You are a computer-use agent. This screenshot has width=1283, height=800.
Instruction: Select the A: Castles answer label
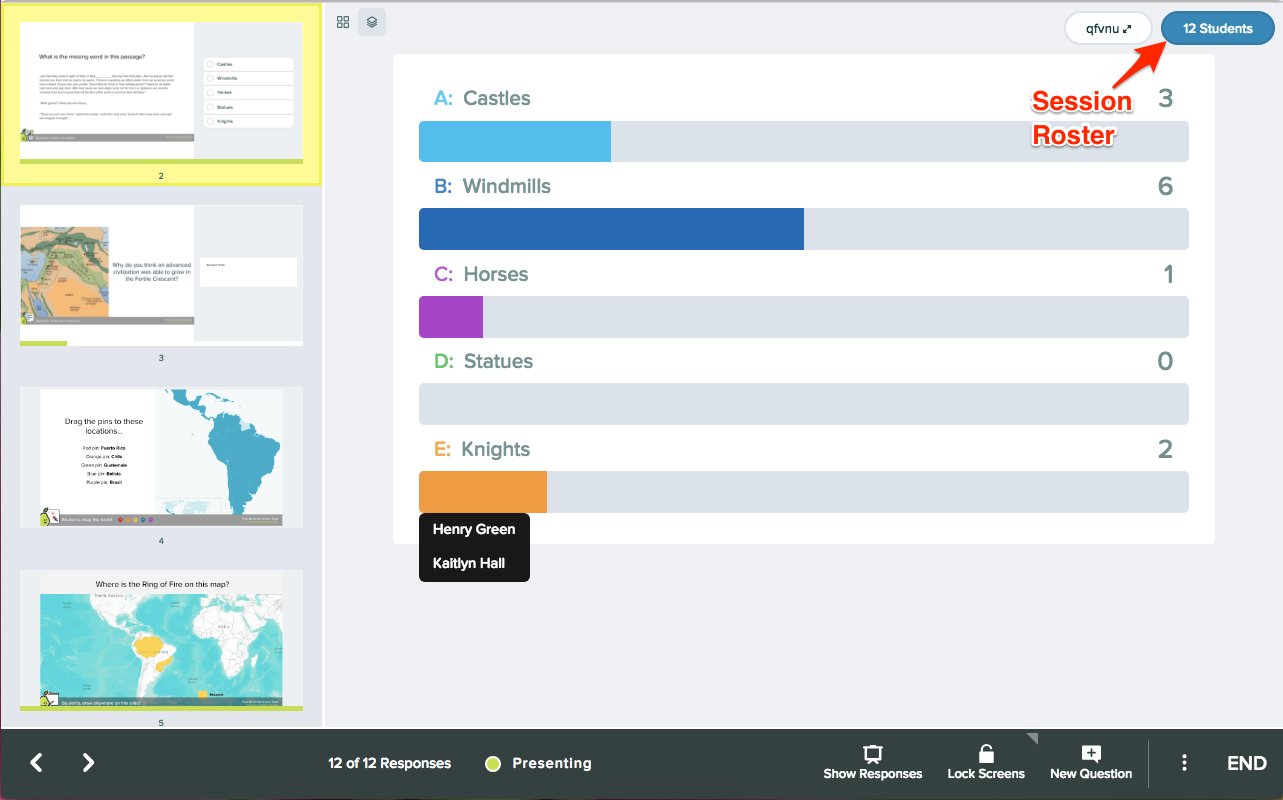[x=482, y=98]
